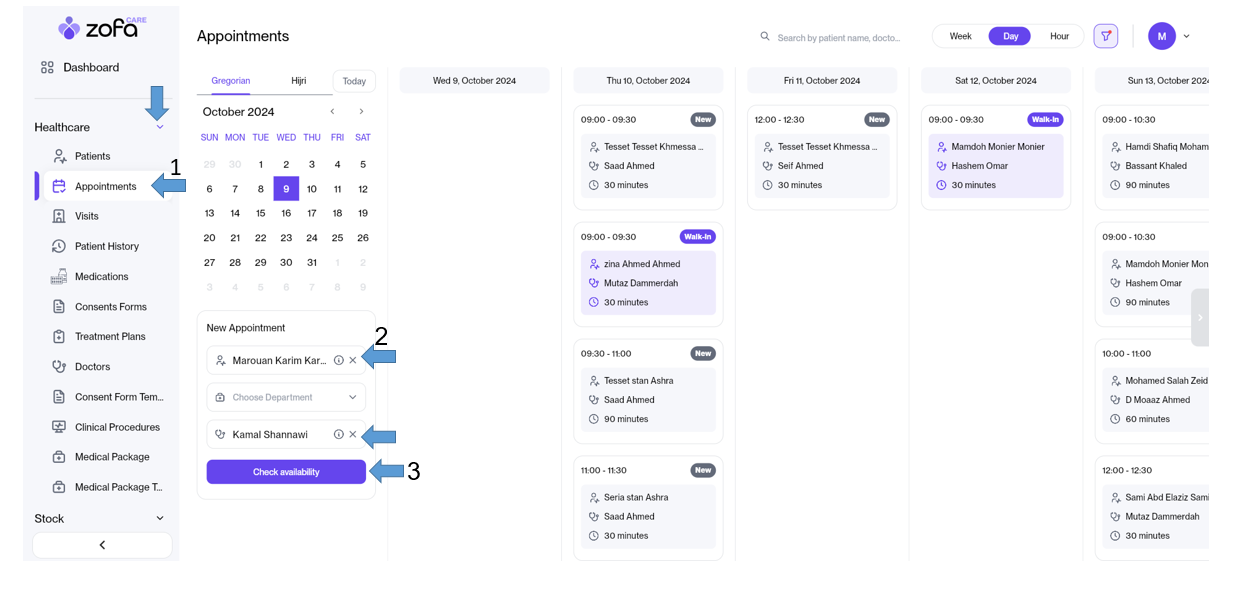Image resolution: width=1237 pixels, height=605 pixels.
Task: Switch to the Hijri calendar tab
Action: click(x=298, y=81)
